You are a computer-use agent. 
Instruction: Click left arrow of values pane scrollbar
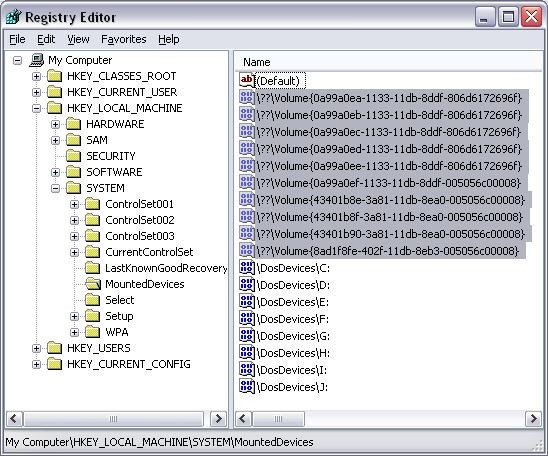coord(243,419)
